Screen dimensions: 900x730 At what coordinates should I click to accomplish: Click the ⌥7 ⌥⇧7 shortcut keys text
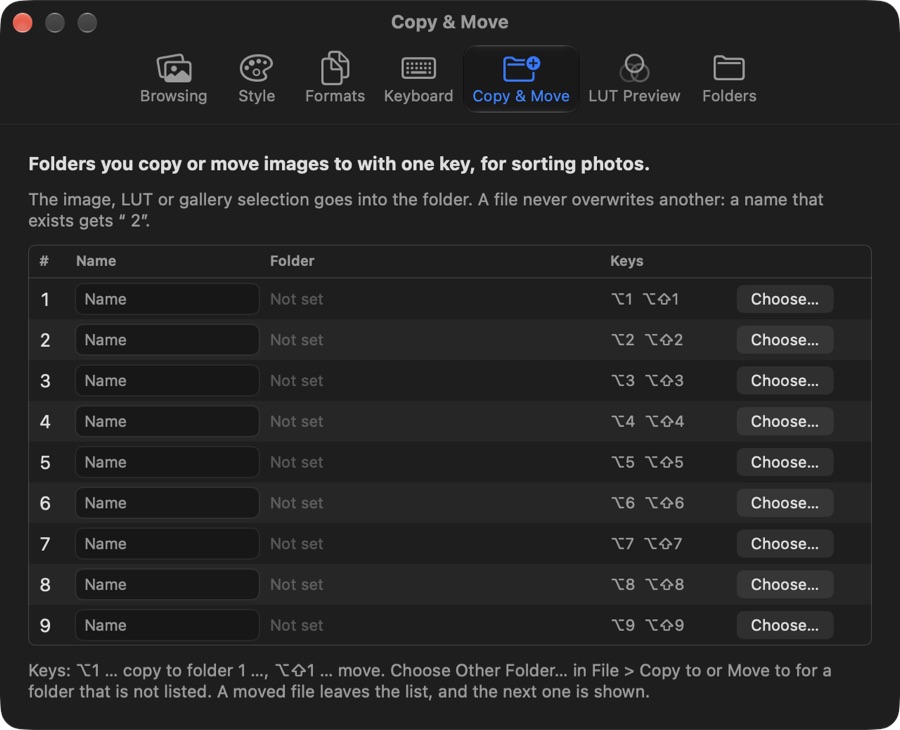646,543
